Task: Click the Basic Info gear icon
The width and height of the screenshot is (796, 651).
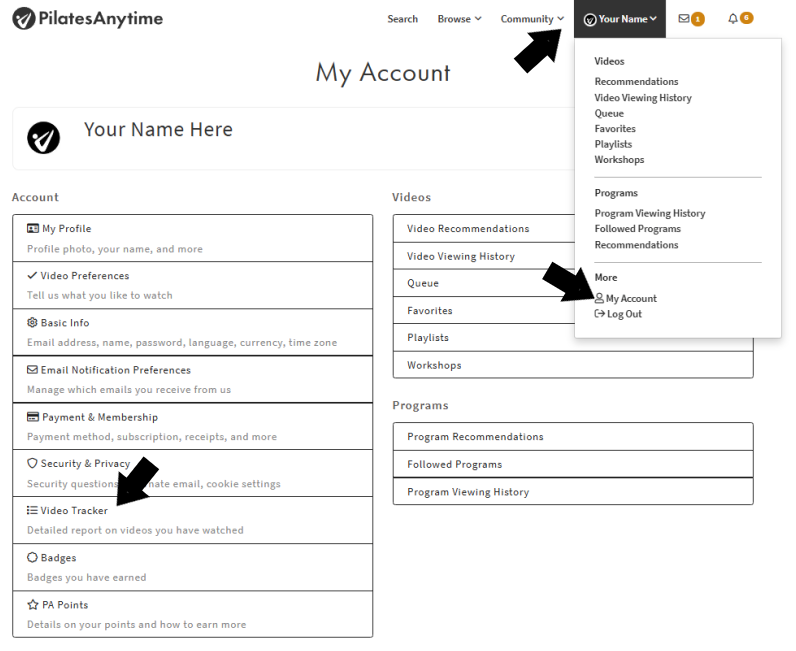Action: point(32,322)
